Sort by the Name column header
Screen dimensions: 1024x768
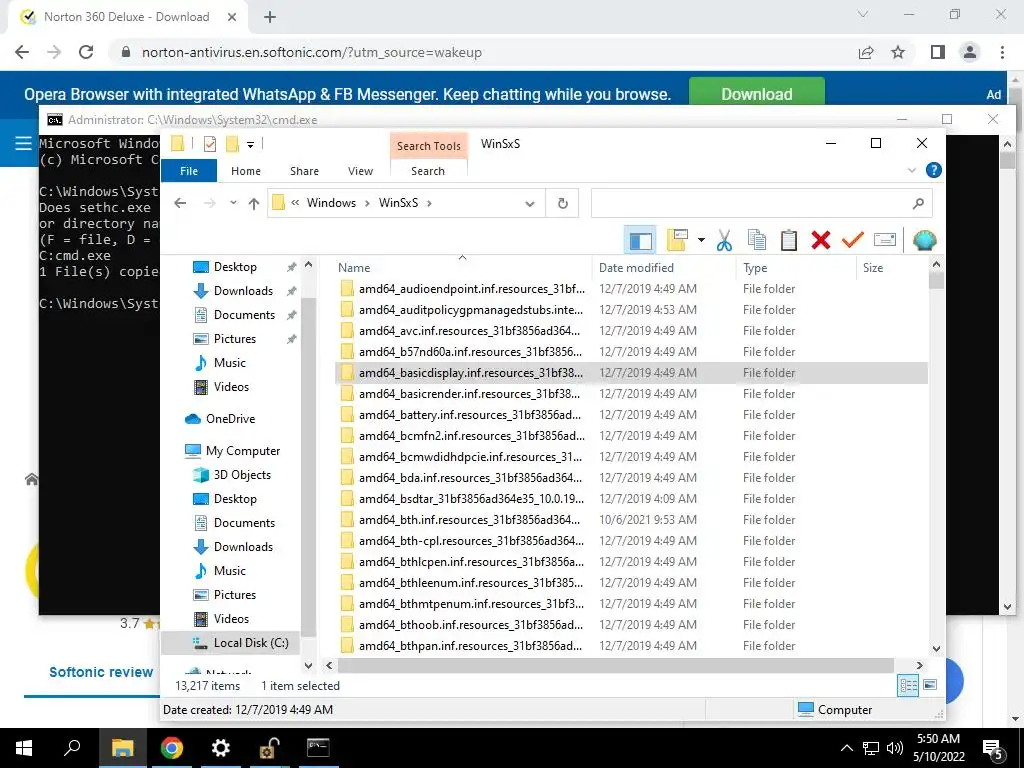click(x=354, y=268)
